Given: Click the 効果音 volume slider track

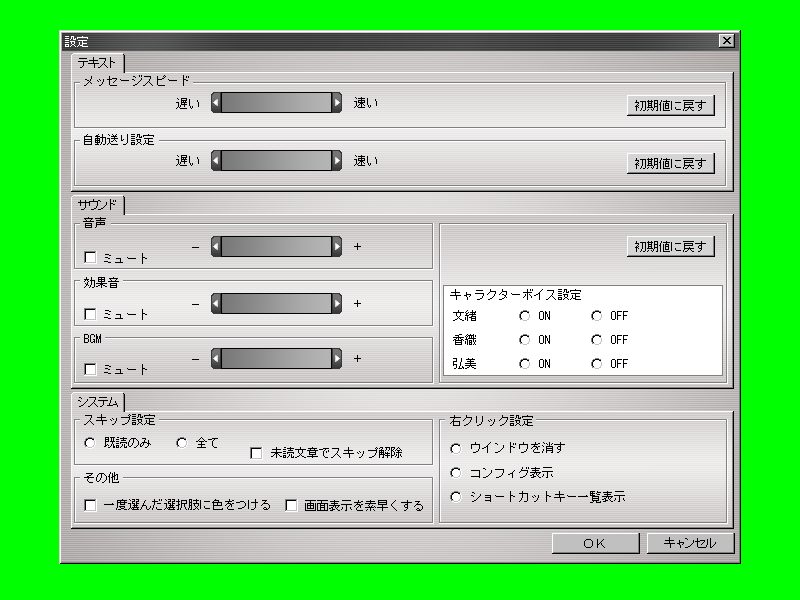Looking at the screenshot, I should coord(276,303).
